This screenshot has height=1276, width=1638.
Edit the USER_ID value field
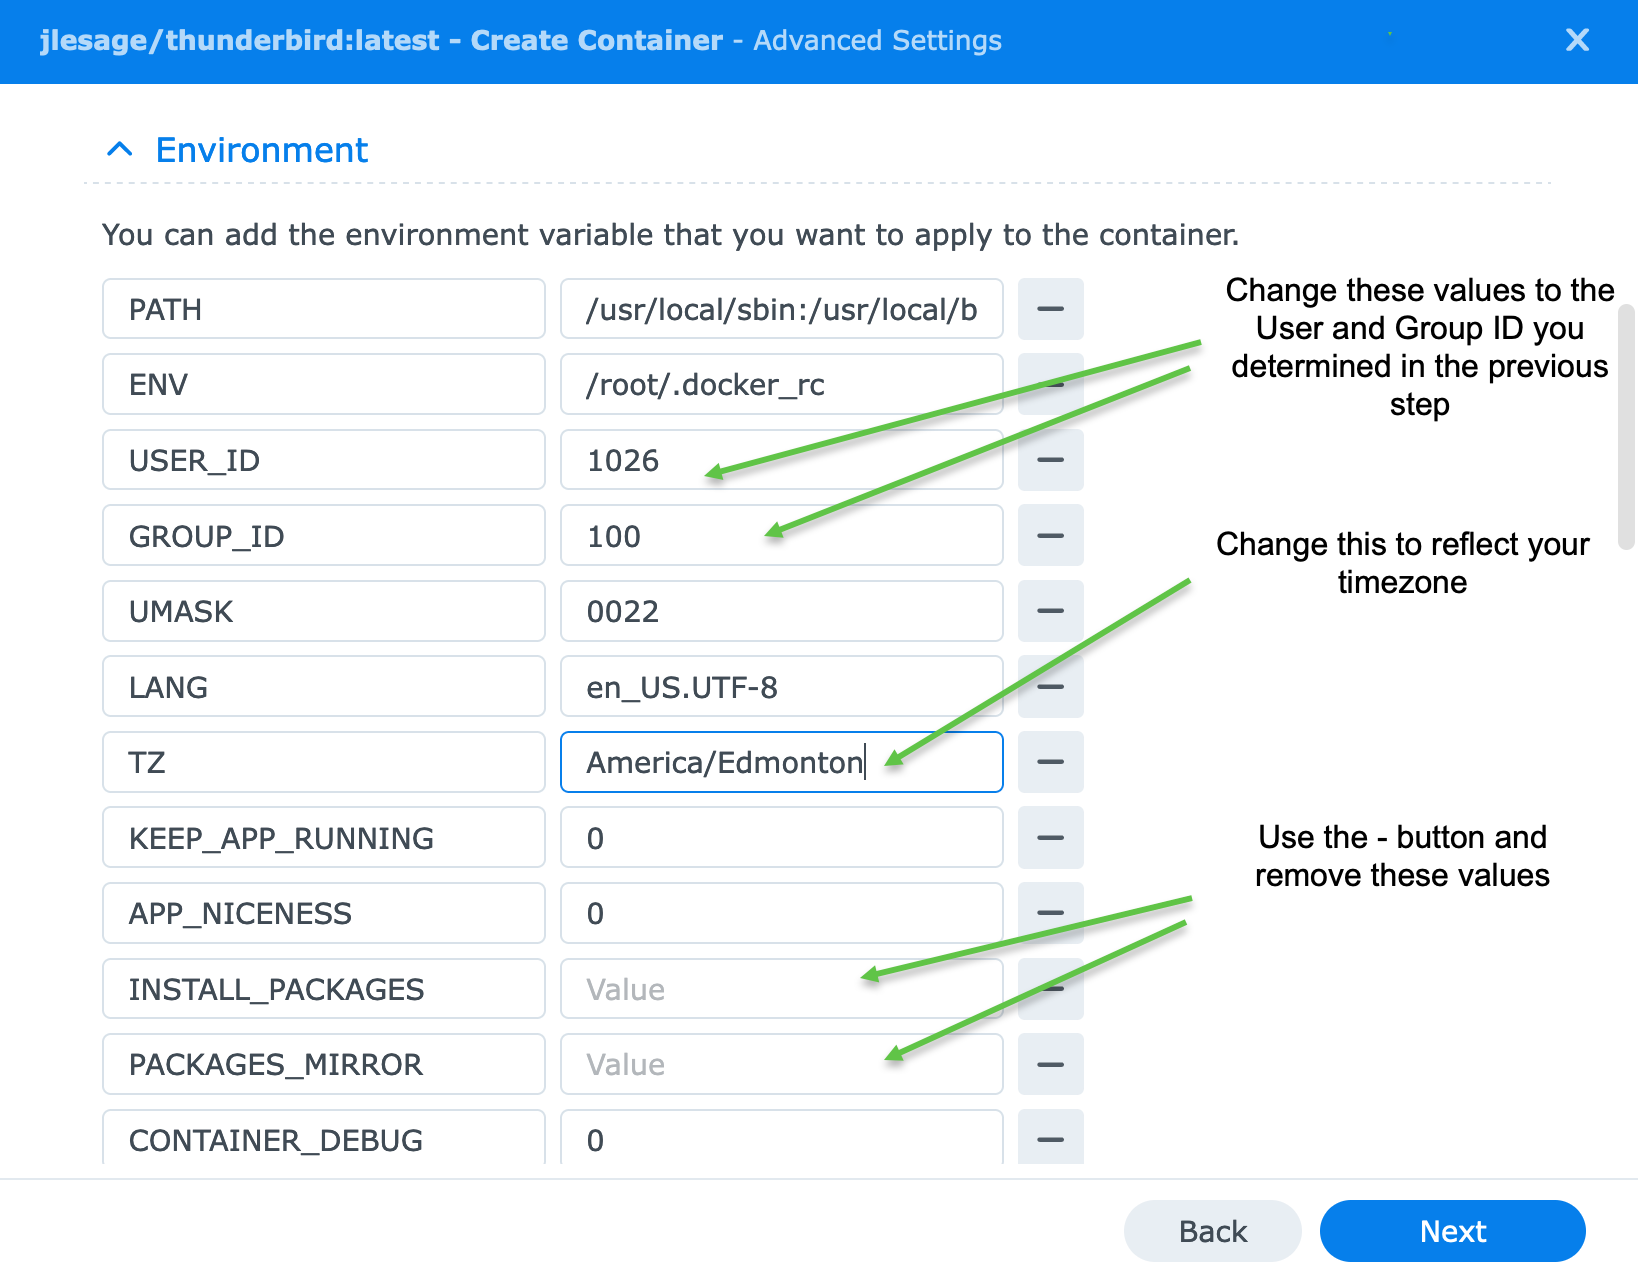[781, 460]
